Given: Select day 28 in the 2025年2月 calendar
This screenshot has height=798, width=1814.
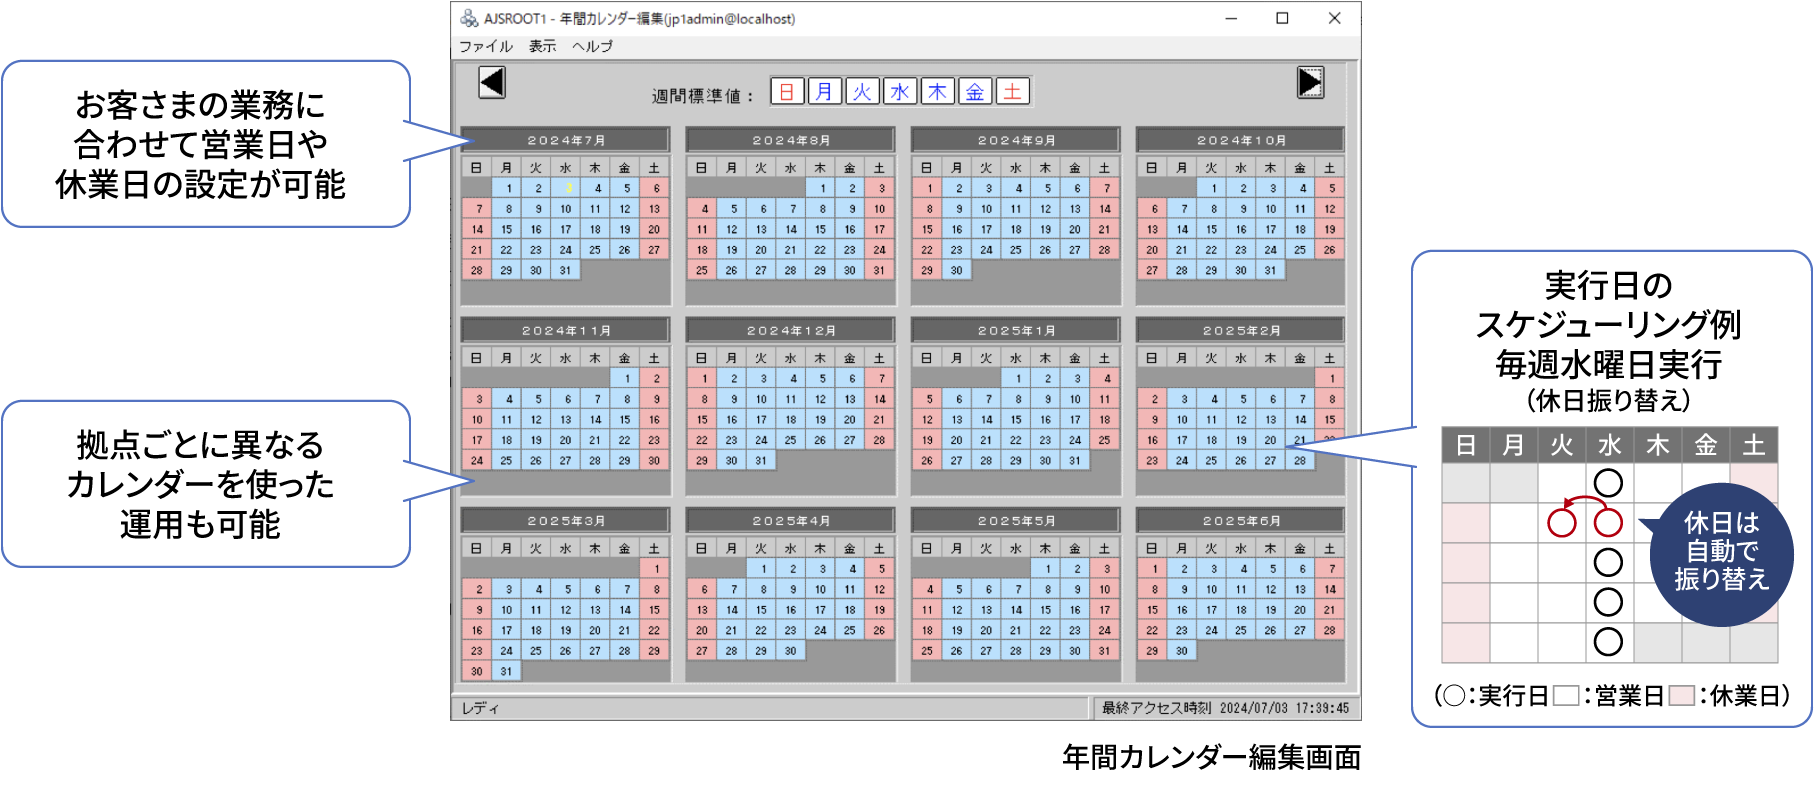Looking at the screenshot, I should [1299, 461].
